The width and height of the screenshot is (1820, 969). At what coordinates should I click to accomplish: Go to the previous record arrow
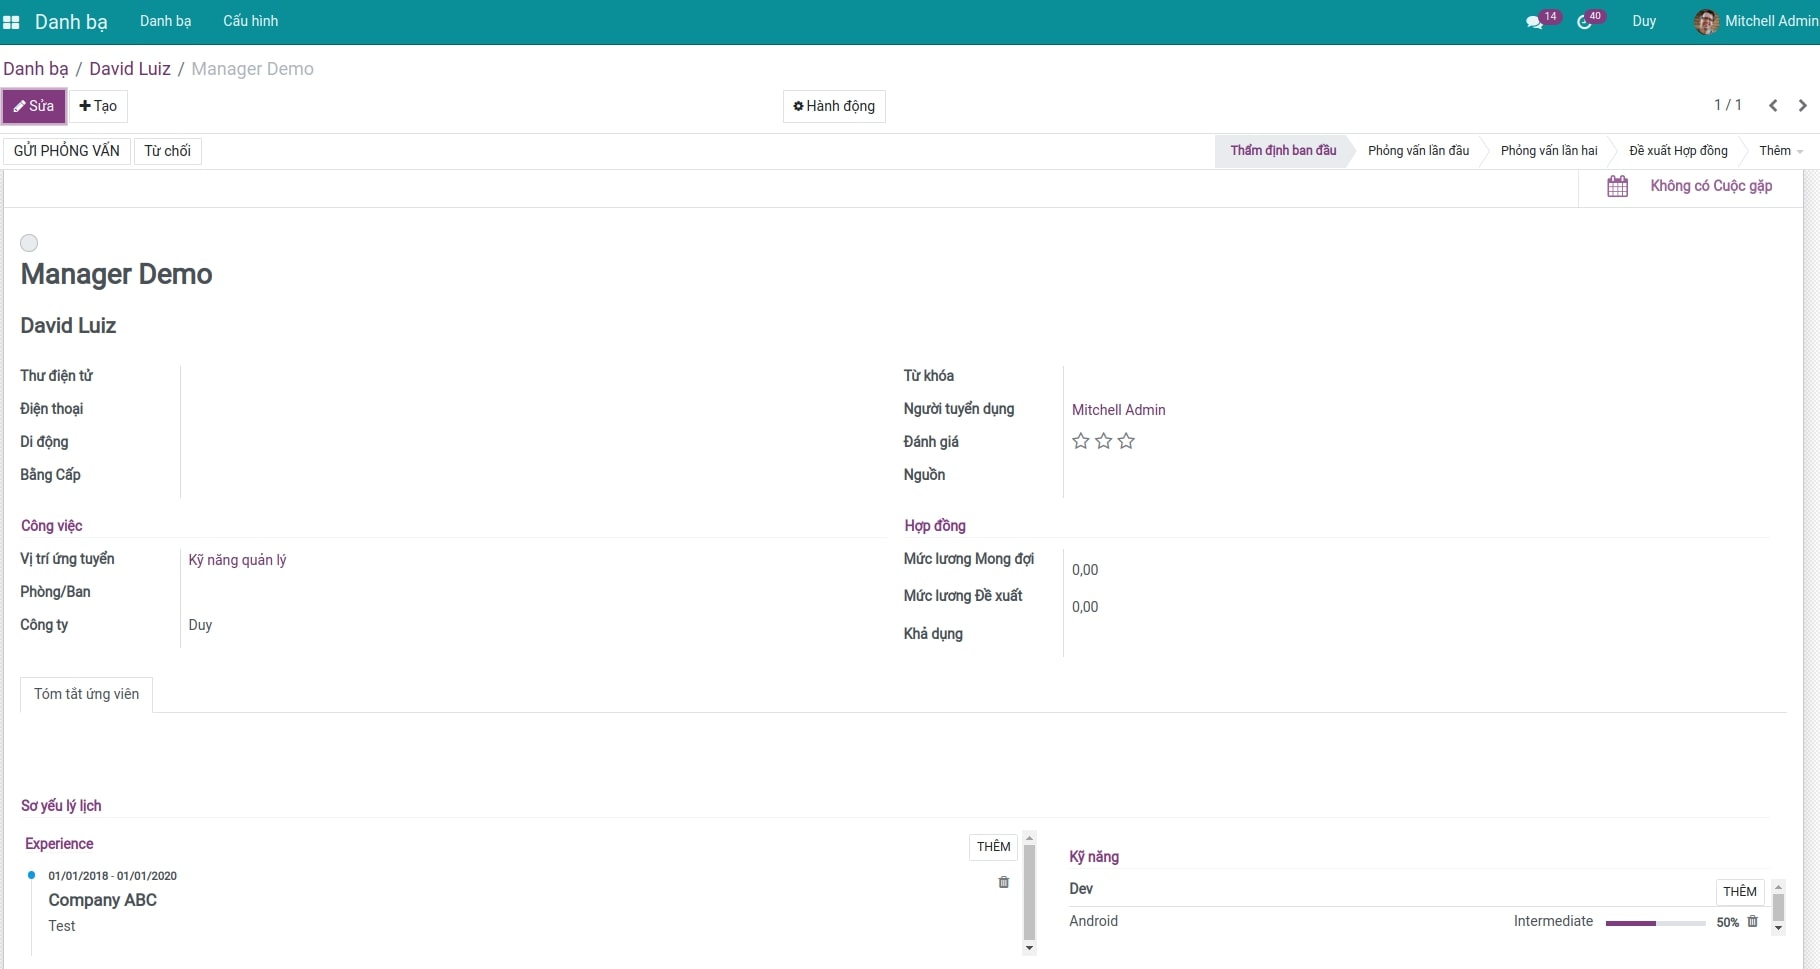(1773, 106)
